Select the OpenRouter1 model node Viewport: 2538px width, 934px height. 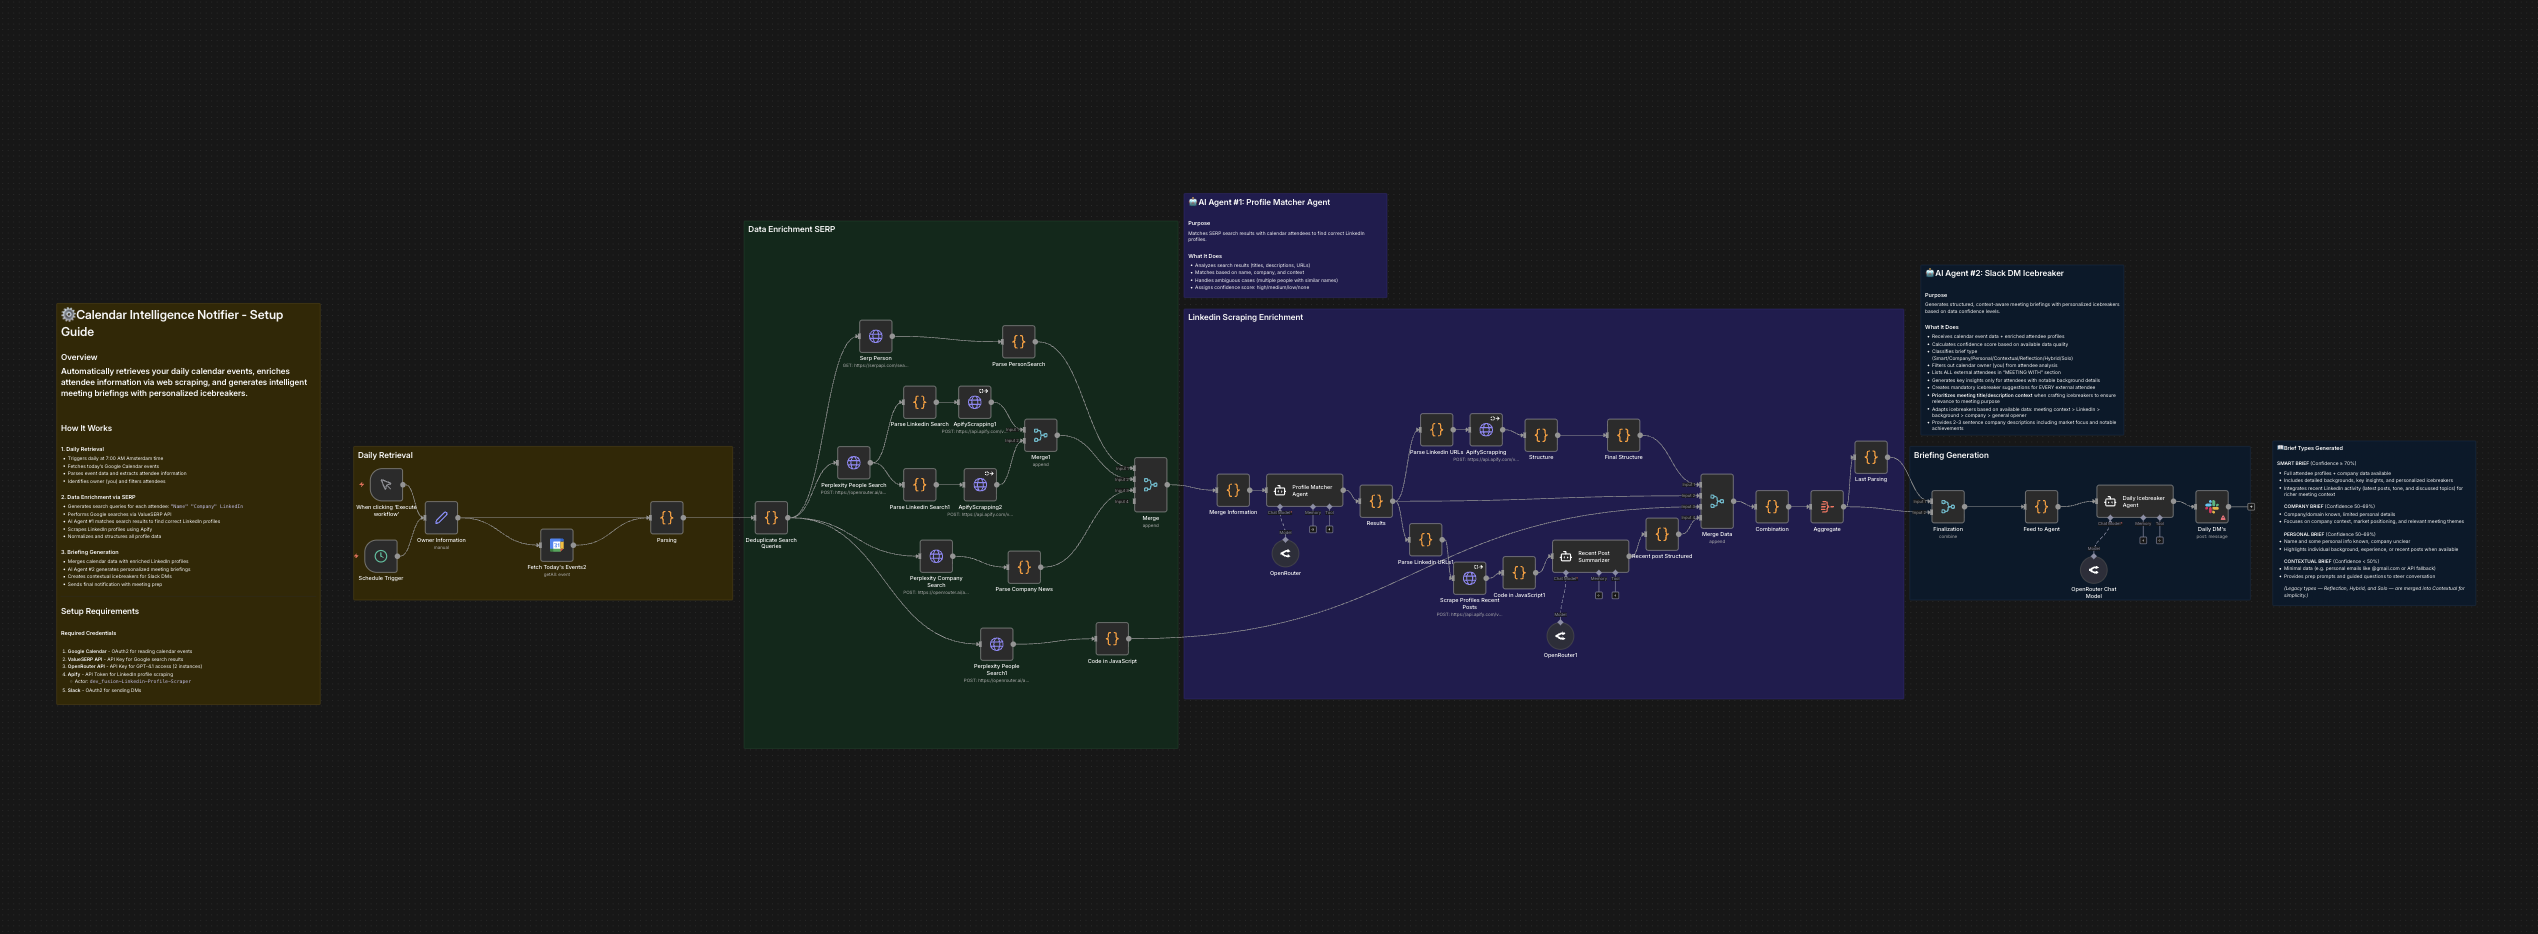(1560, 636)
